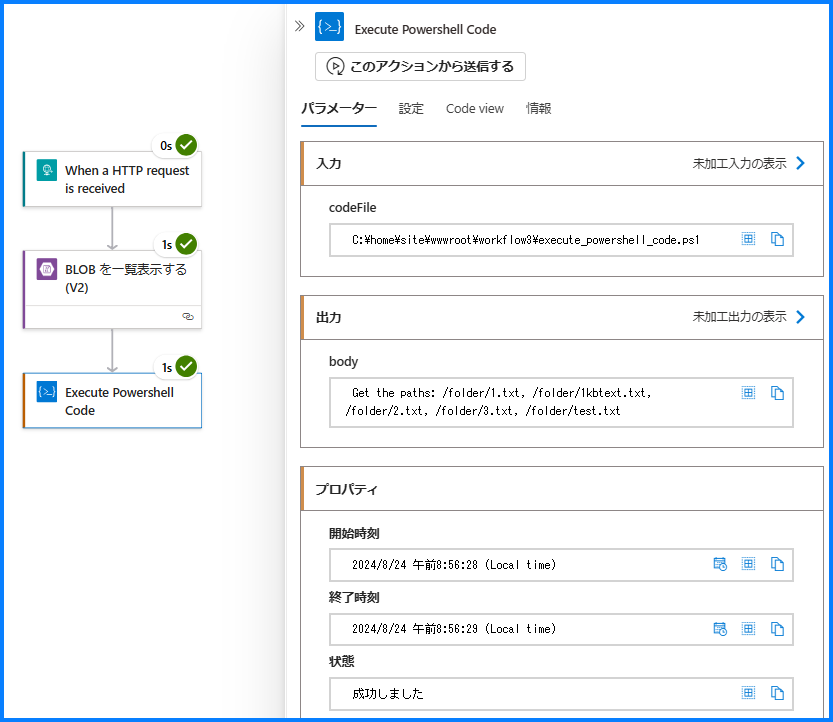Viewport: 833px width, 722px height.
Task: Click the 出力 section header
Action: (x=562, y=318)
